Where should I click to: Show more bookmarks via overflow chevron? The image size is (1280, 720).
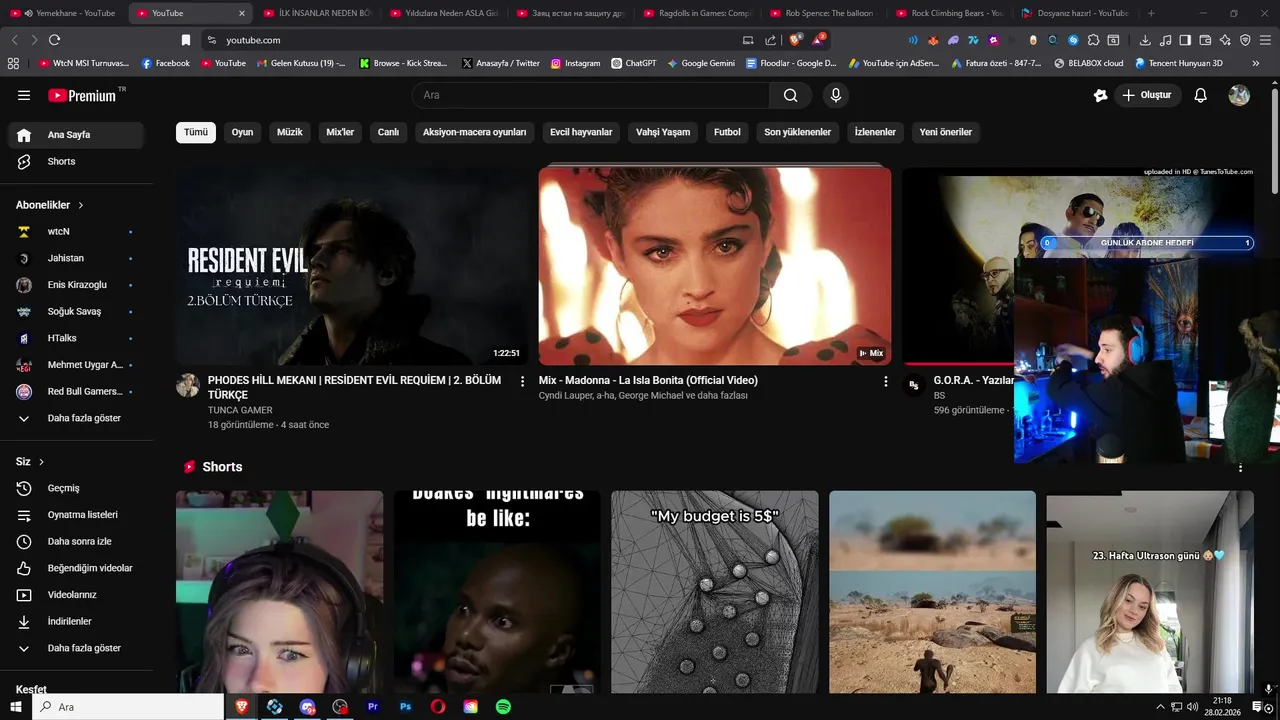[1256, 63]
